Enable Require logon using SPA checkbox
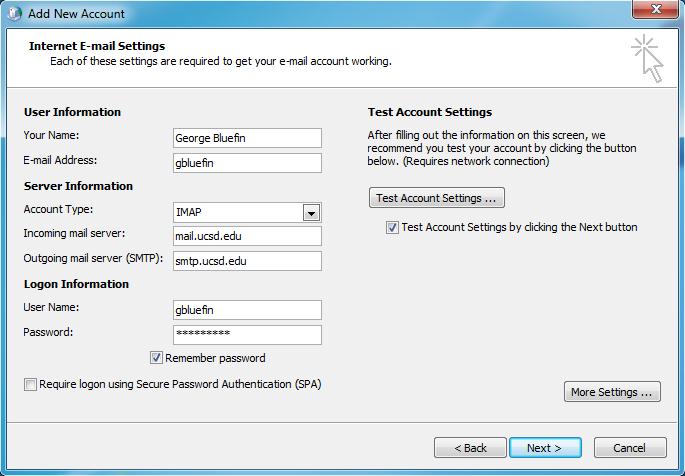This screenshot has width=685, height=476. tap(30, 384)
